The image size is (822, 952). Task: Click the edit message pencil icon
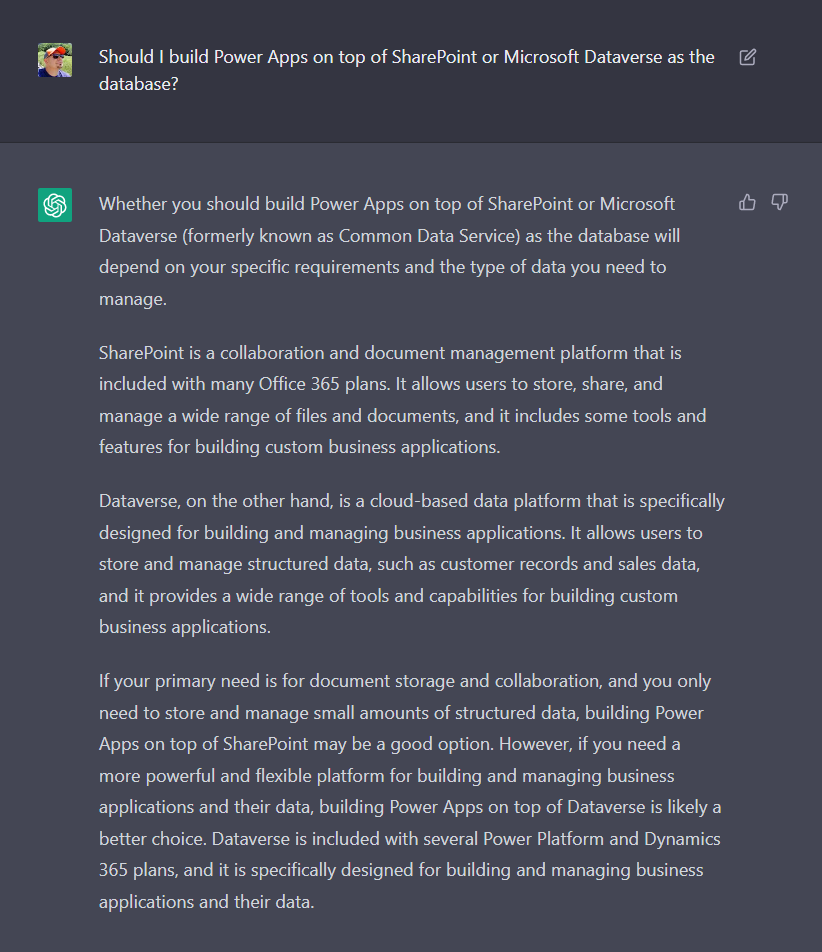(747, 57)
